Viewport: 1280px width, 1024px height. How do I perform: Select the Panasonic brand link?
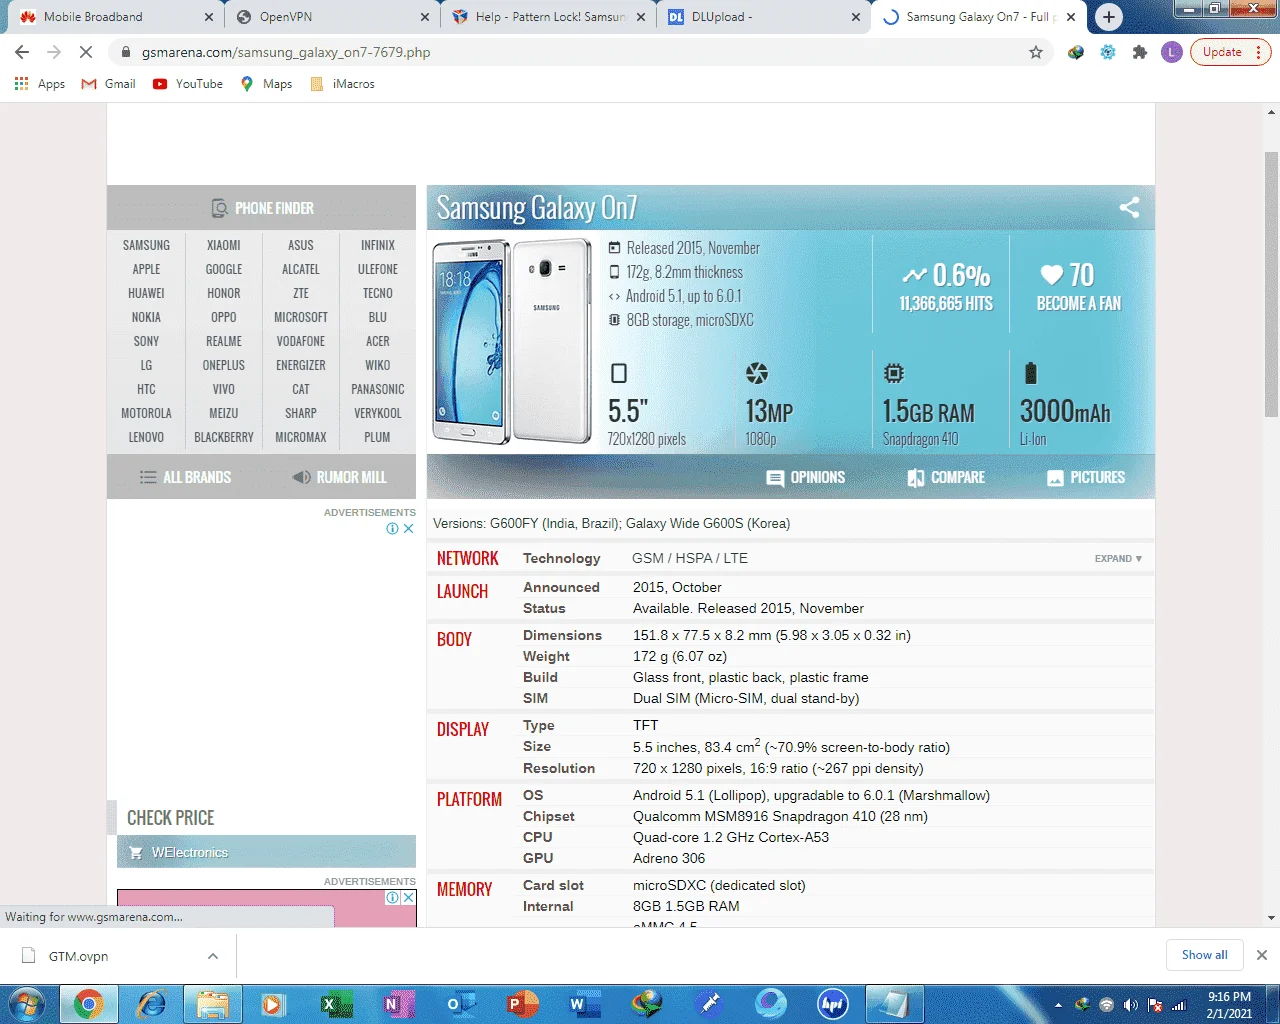click(377, 389)
